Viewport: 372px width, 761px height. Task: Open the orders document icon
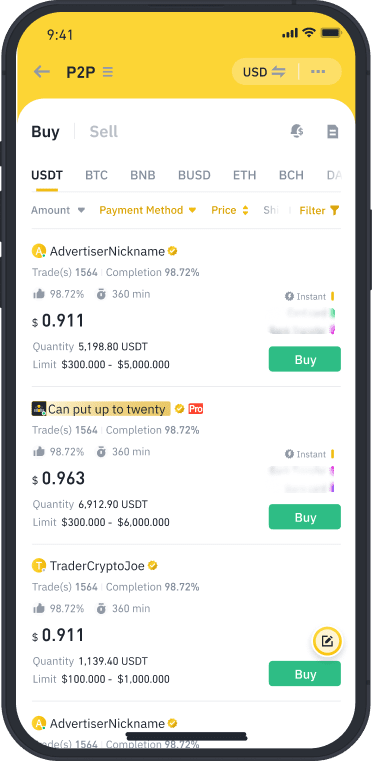(x=333, y=132)
